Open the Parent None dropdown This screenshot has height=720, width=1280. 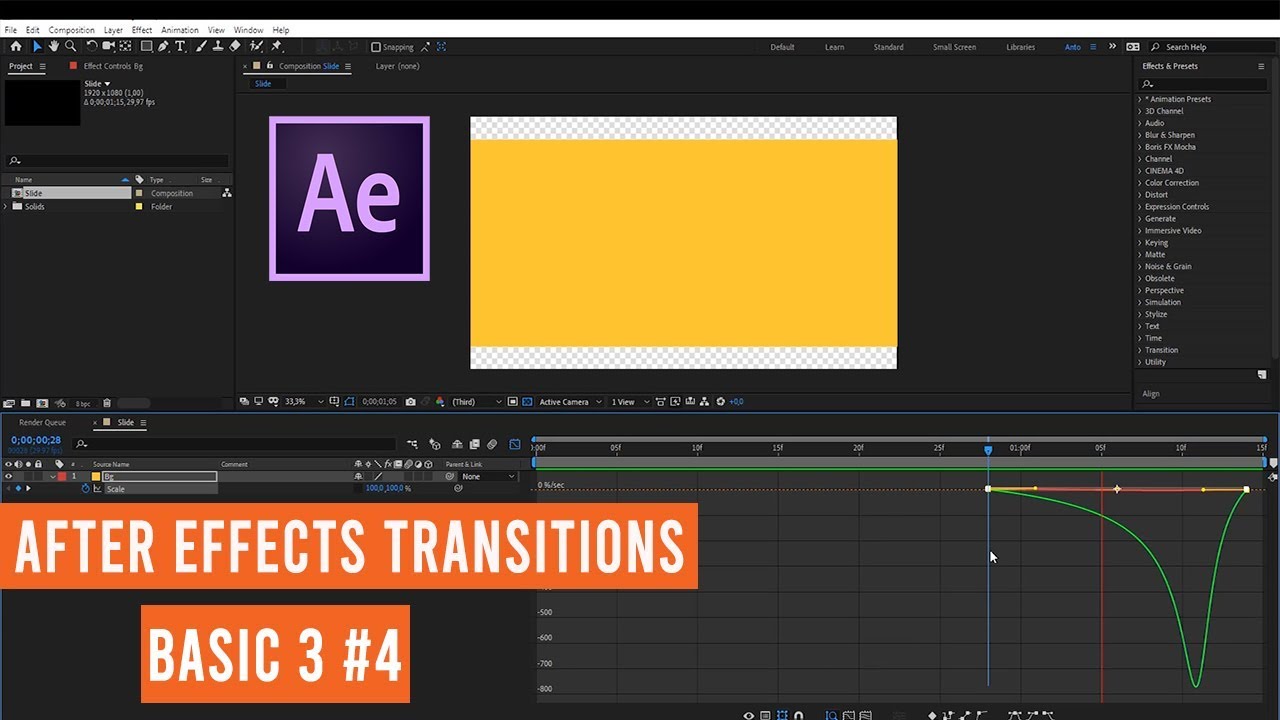(x=487, y=477)
